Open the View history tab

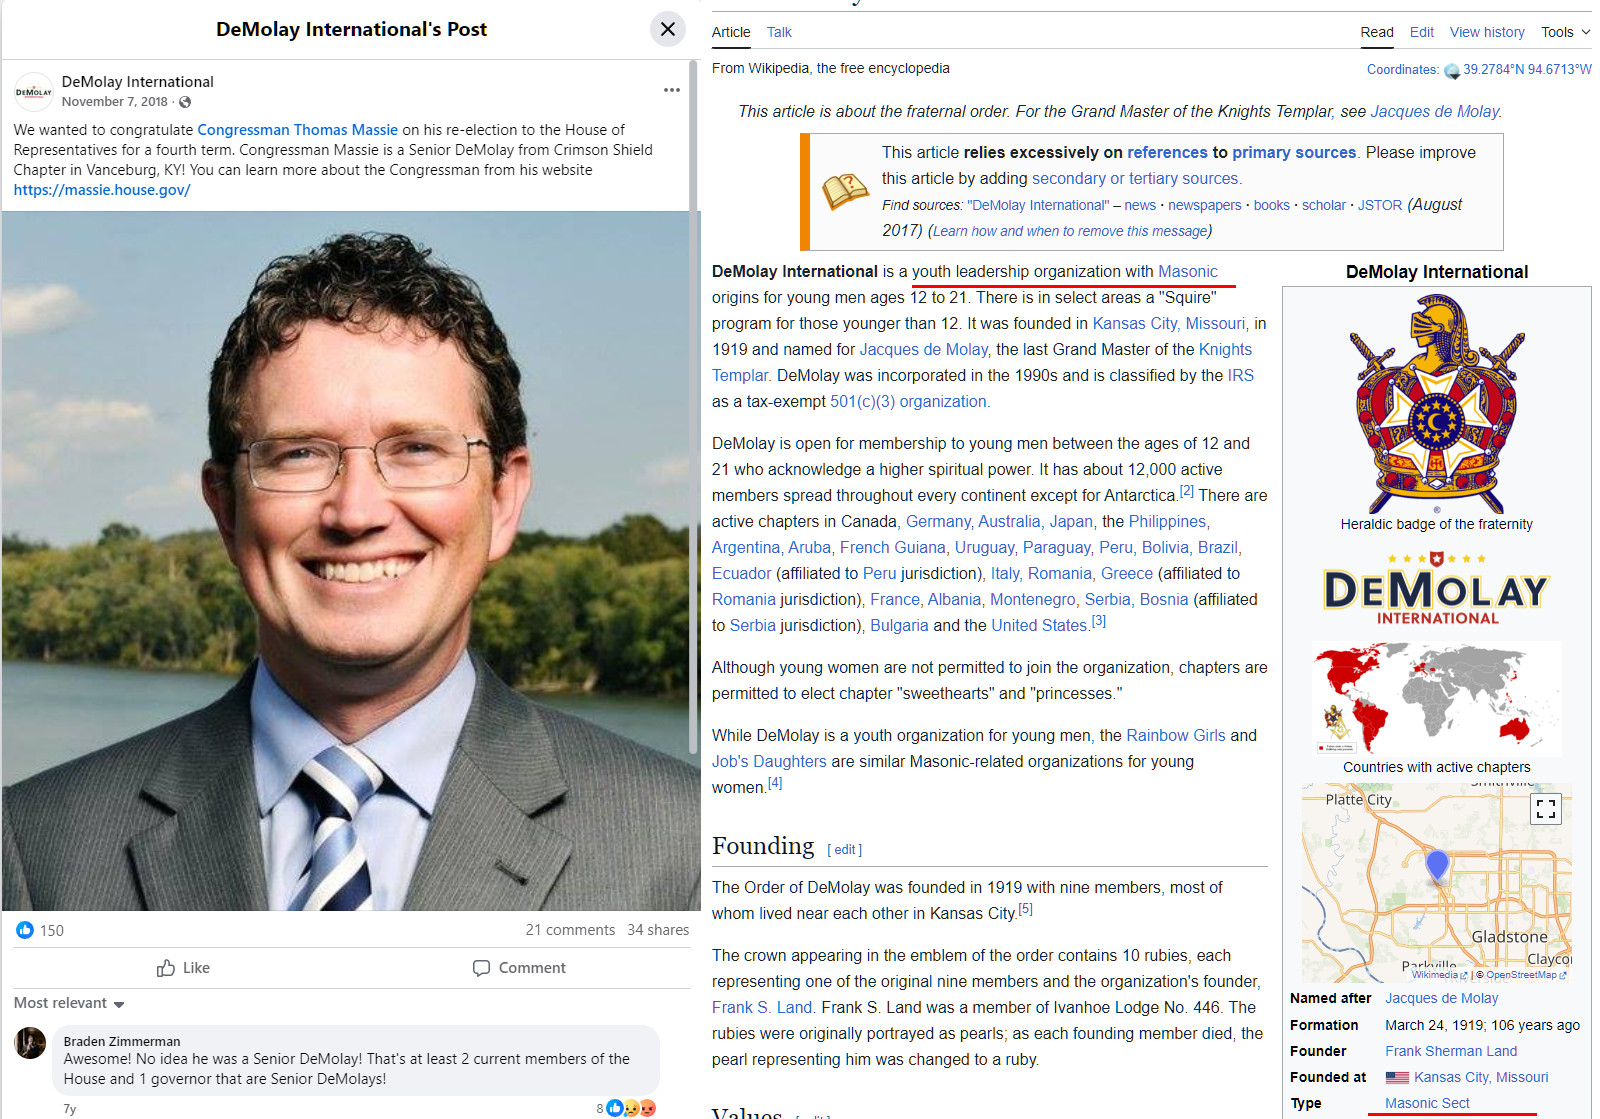point(1487,32)
